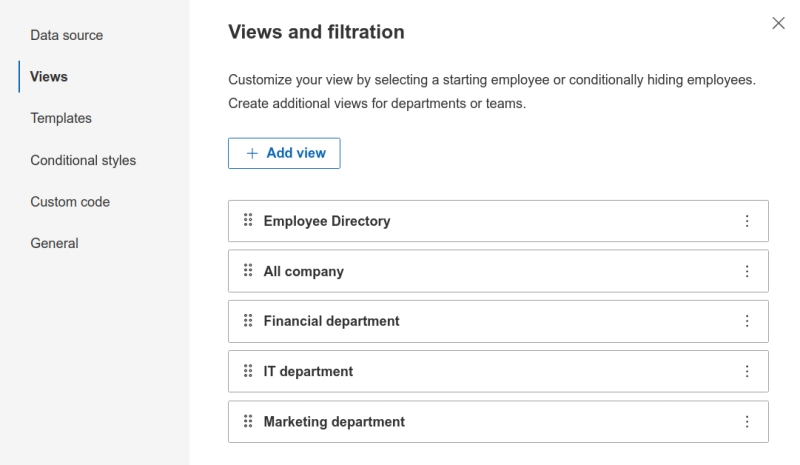Select the Financial department view name

[x=331, y=321]
